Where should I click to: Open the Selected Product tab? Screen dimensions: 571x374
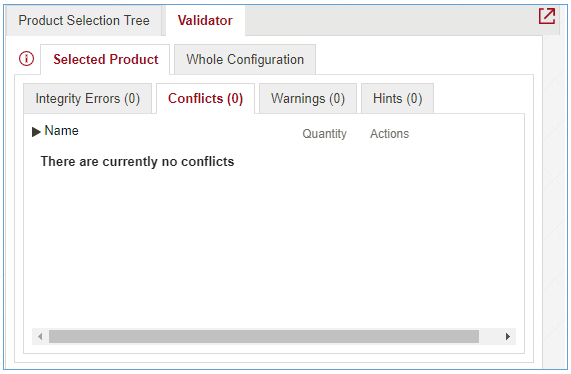pos(105,59)
